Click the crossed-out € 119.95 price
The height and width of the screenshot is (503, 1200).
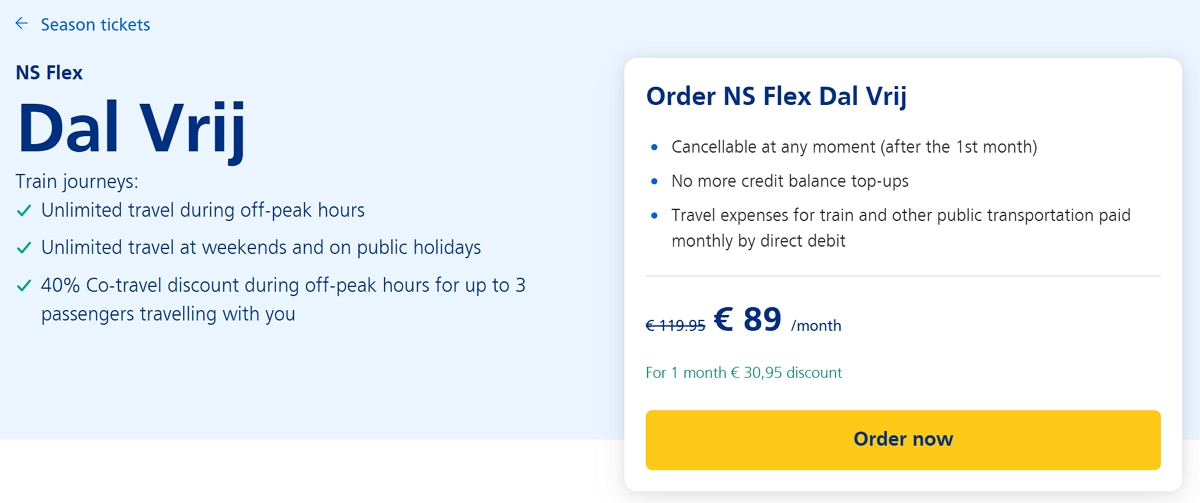(675, 325)
